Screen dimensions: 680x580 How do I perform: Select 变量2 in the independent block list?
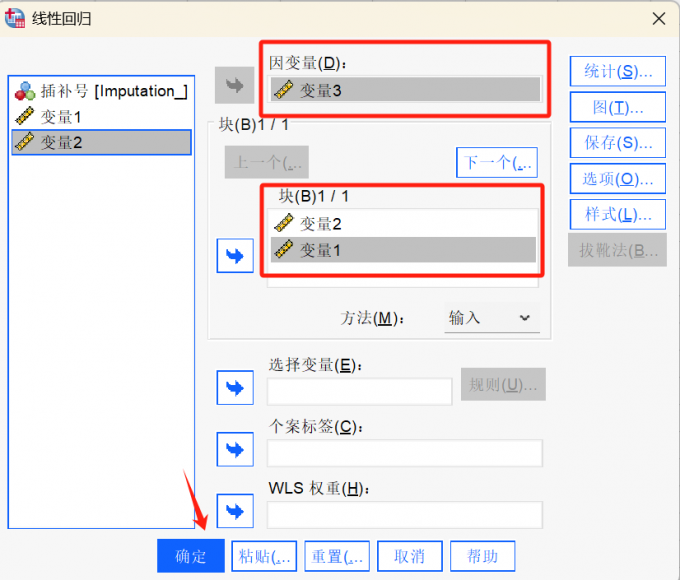pyautogui.click(x=402, y=224)
